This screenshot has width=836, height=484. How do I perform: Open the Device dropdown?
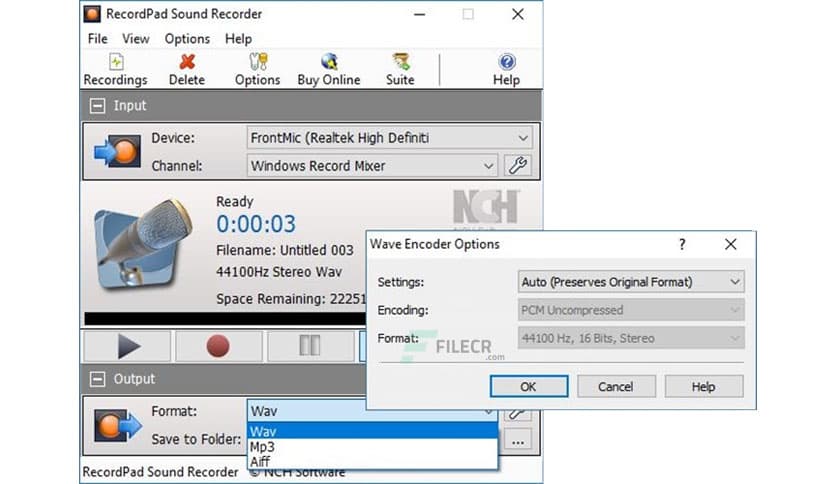click(389, 138)
